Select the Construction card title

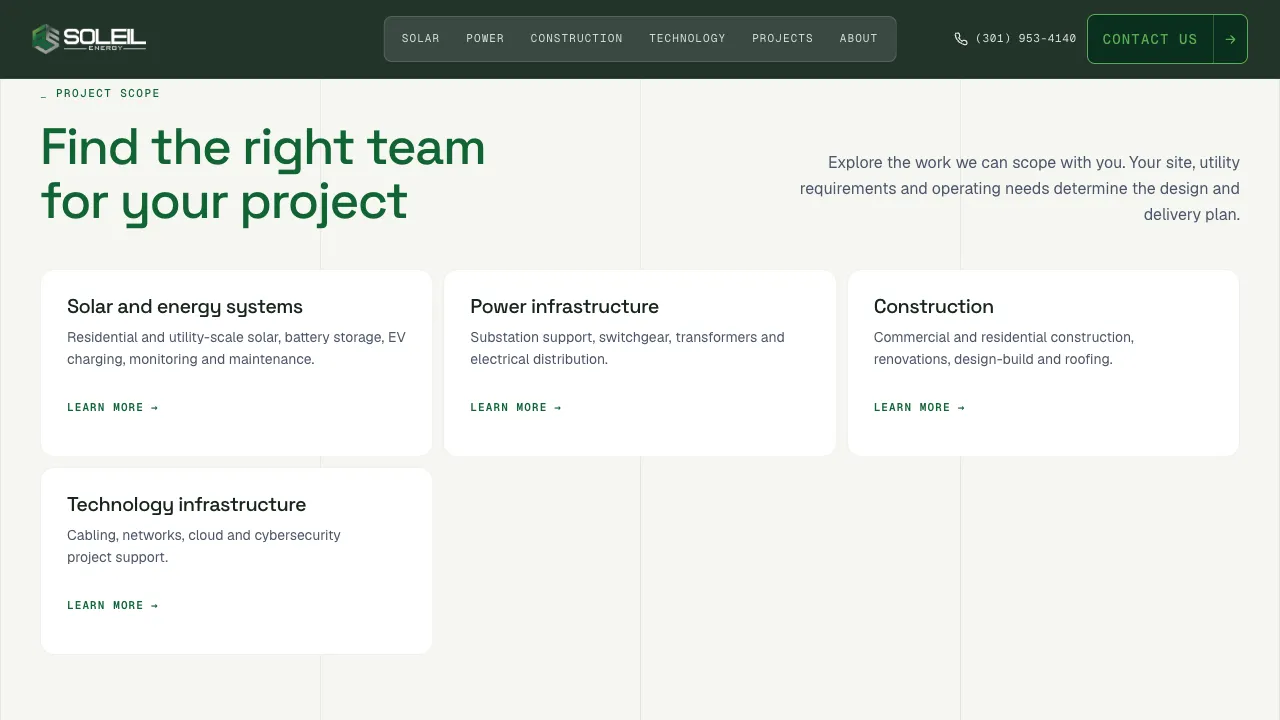(x=934, y=307)
